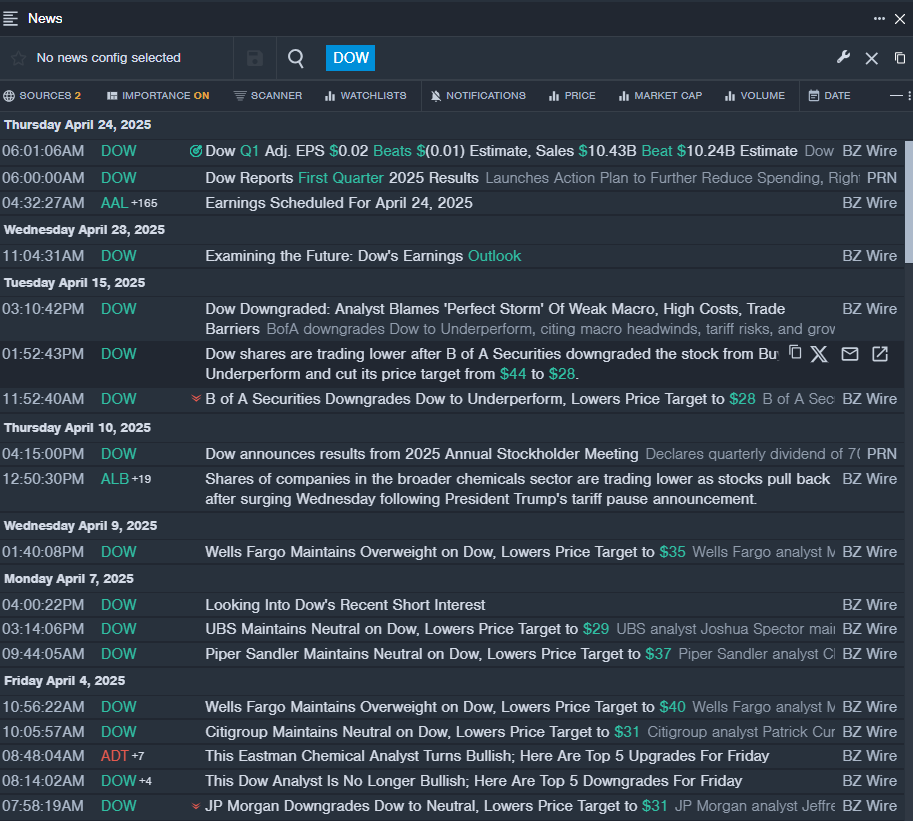The height and width of the screenshot is (821, 913).
Task: Click the ADT ticker symbol
Action: [115, 756]
